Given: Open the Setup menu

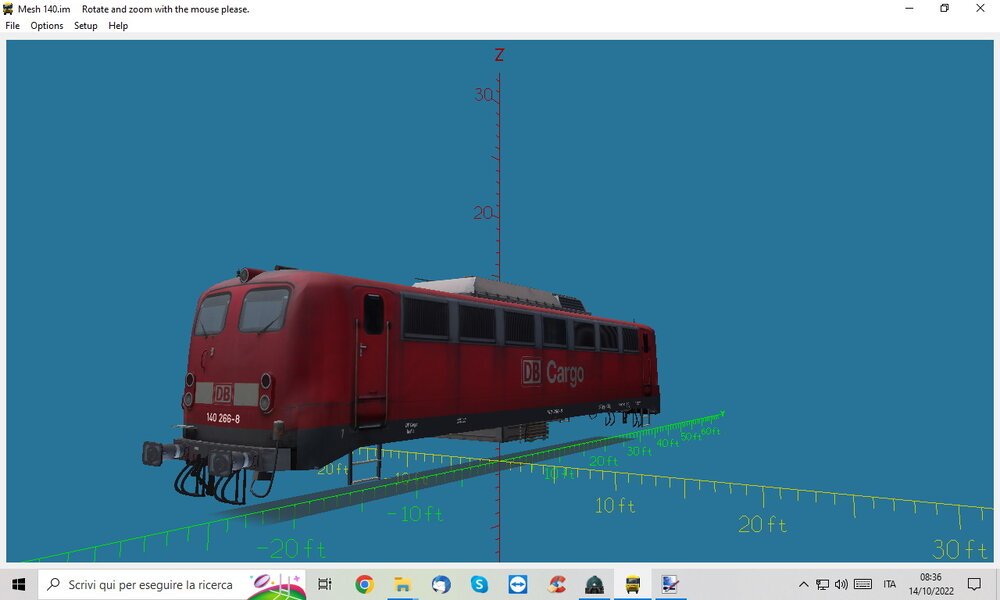Looking at the screenshot, I should point(85,26).
